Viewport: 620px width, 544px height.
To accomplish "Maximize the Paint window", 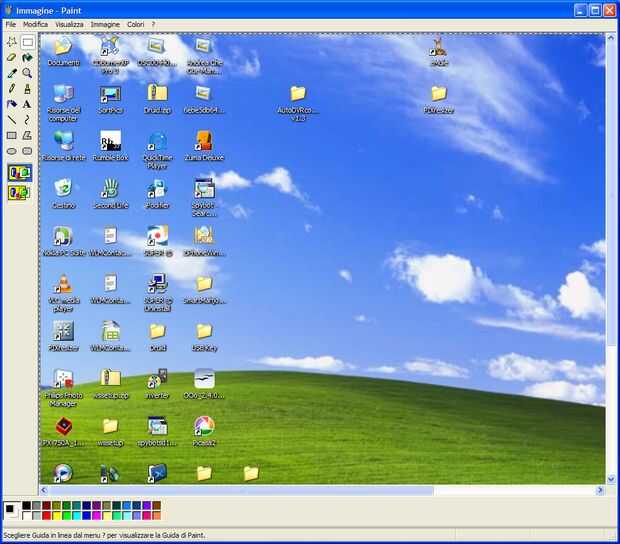I will click(595, 10).
